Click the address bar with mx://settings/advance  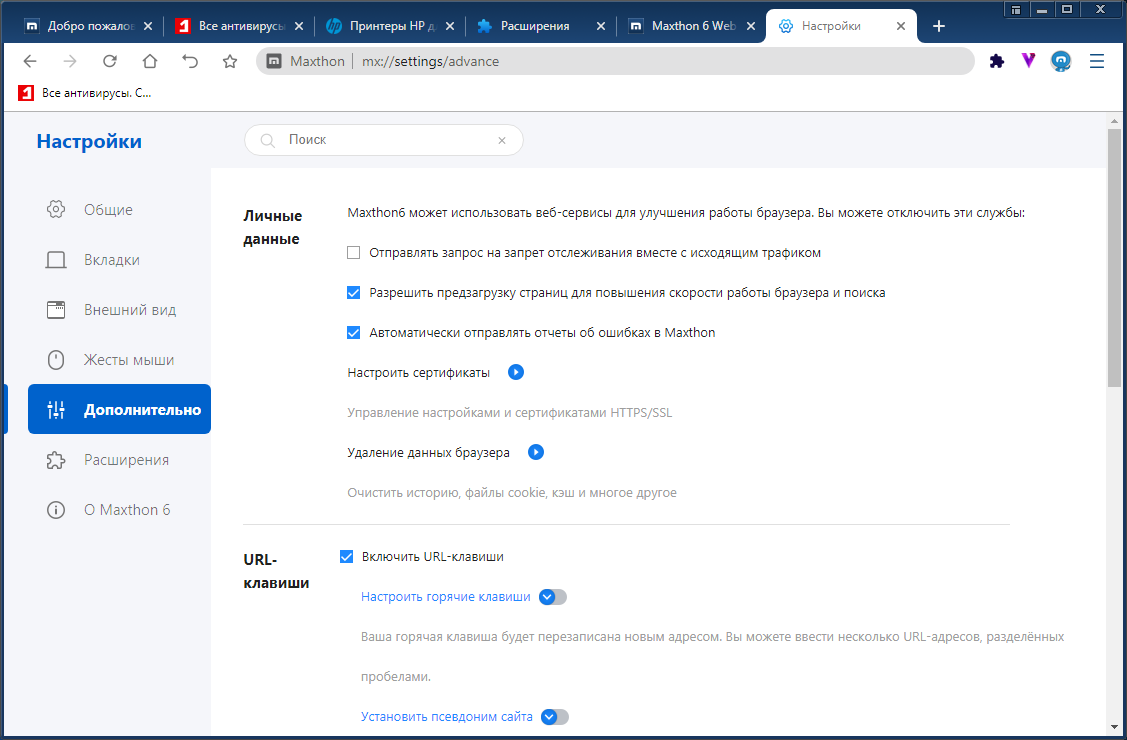[615, 62]
